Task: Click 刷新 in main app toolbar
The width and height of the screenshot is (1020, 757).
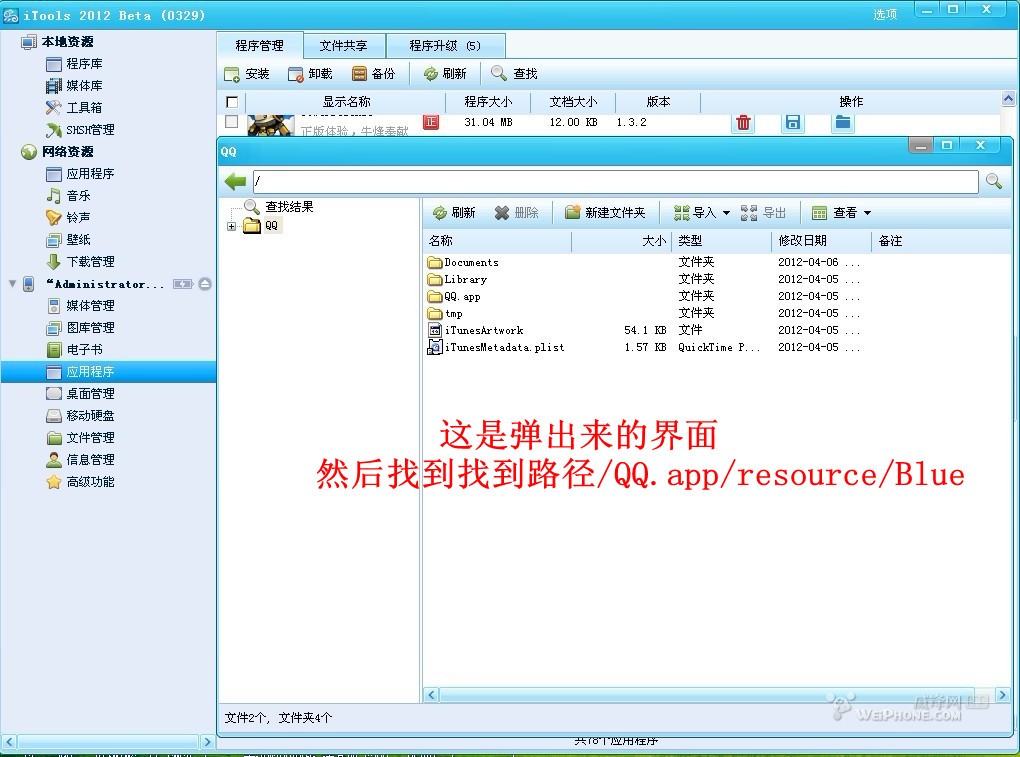Action: pos(445,74)
